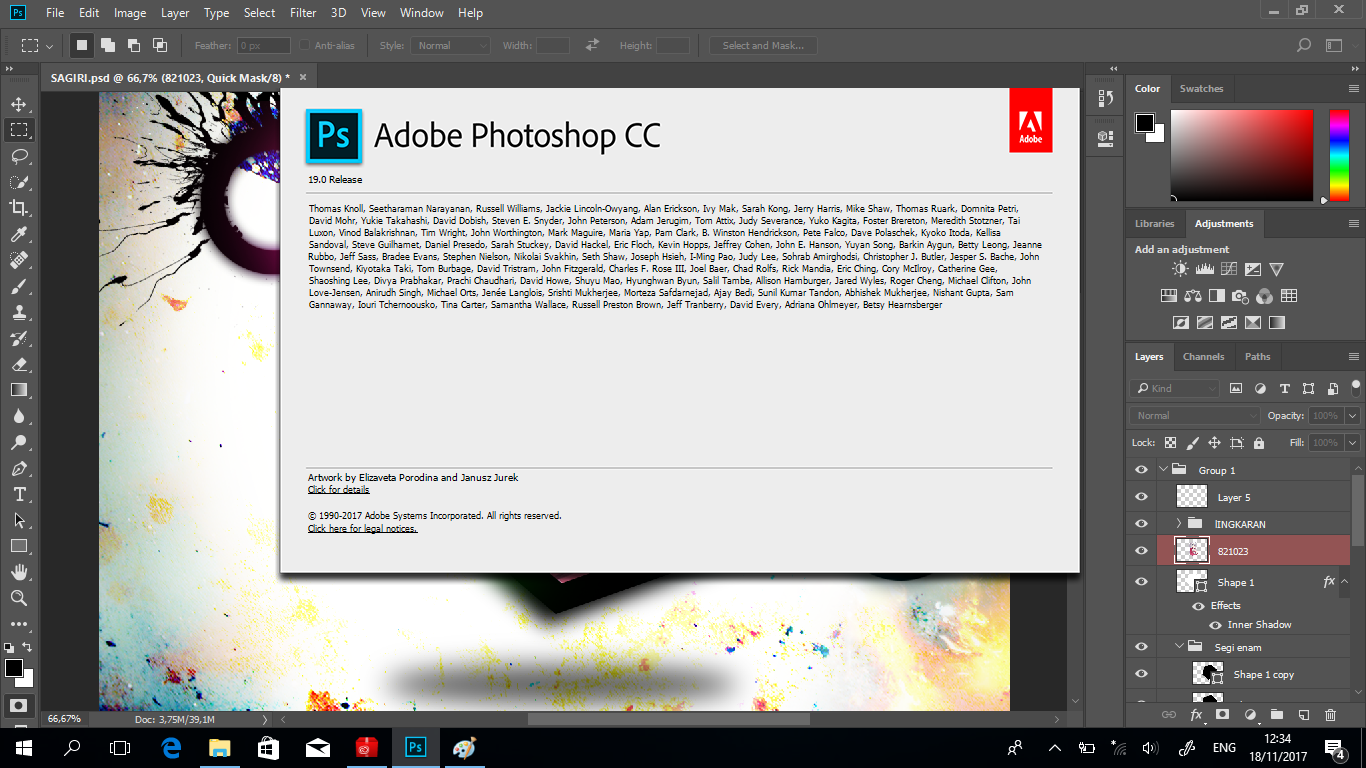This screenshot has height=768, width=1366.
Task: Open the Layer menu
Action: click(175, 13)
